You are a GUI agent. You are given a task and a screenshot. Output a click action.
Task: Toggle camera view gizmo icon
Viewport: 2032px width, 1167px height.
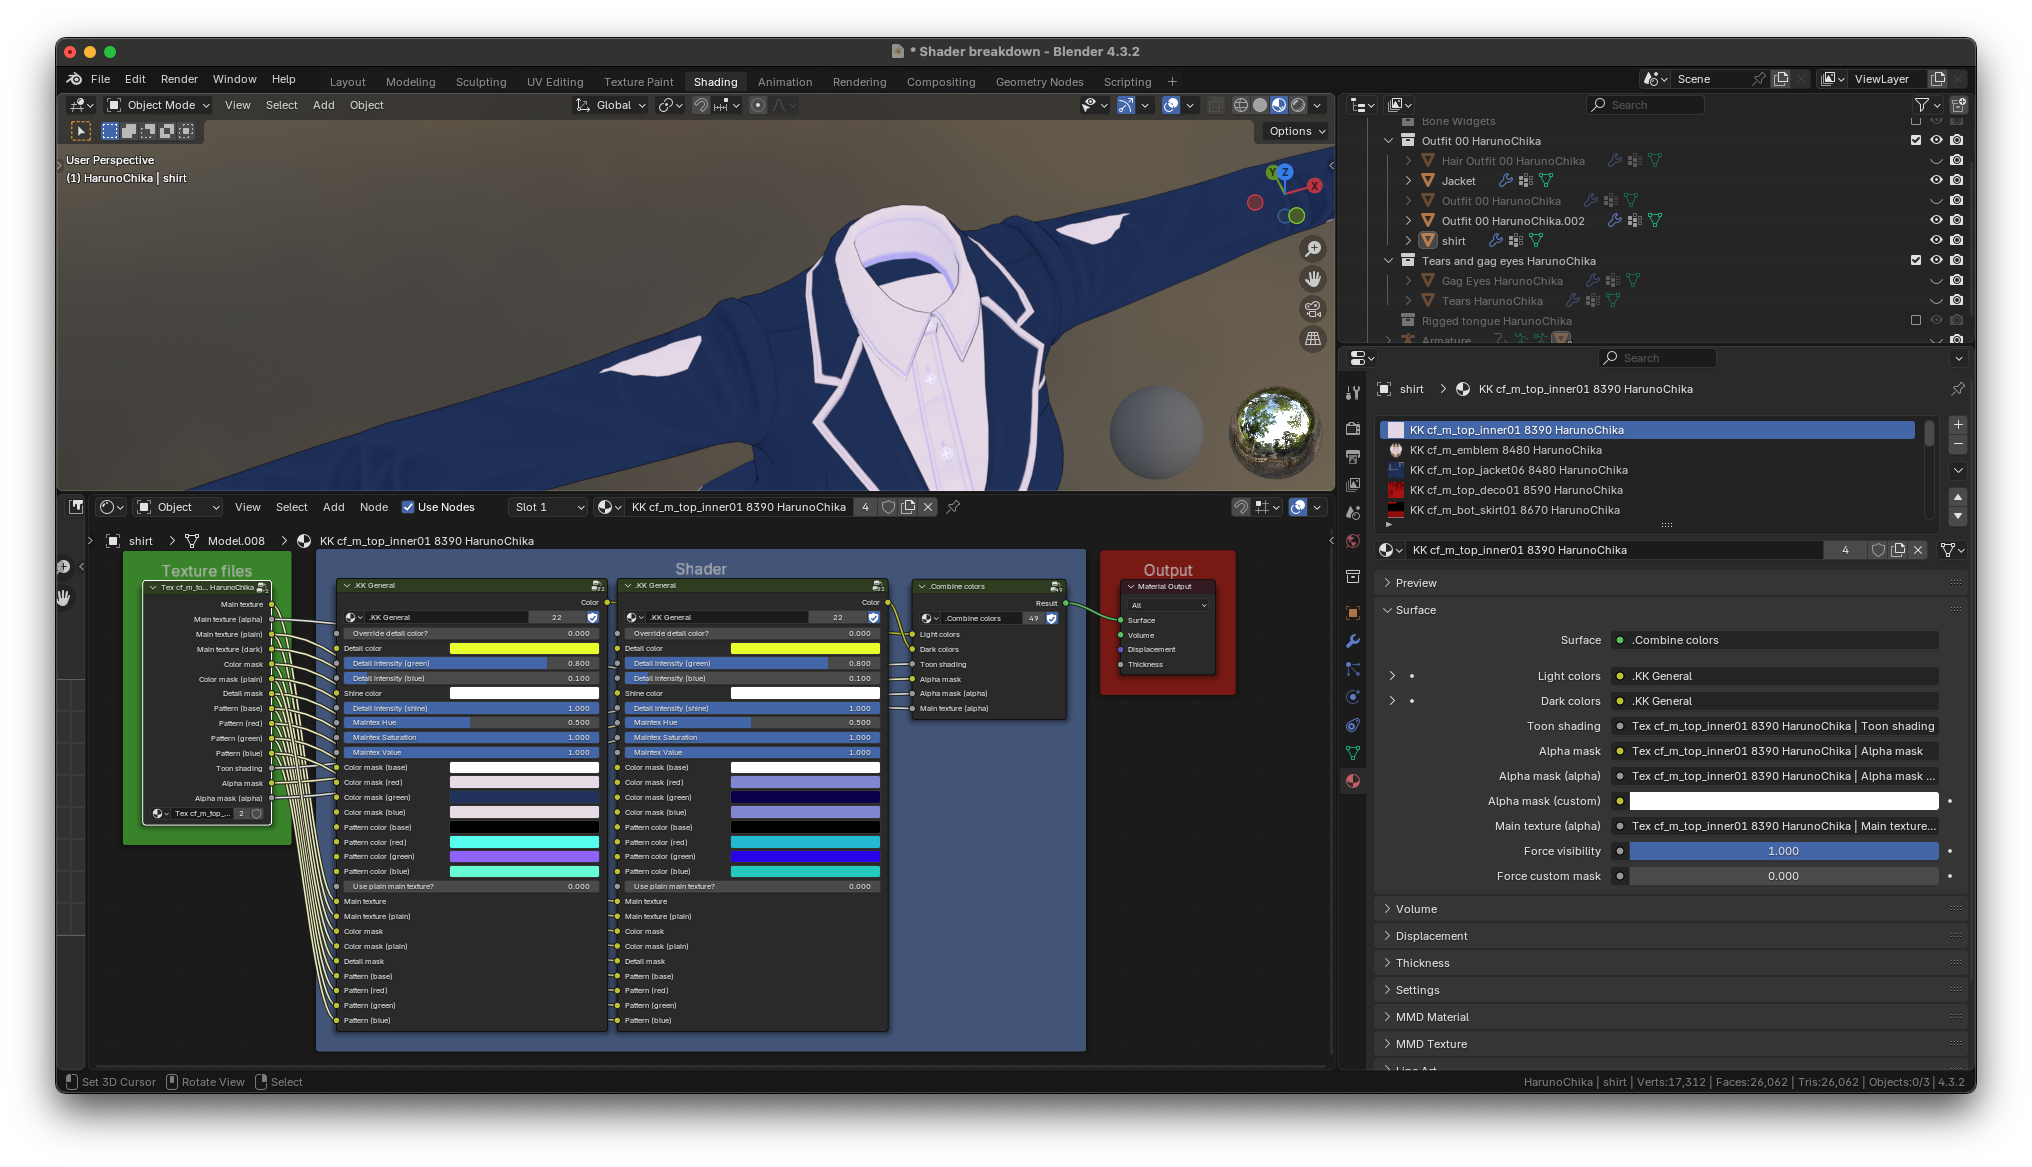1313,309
